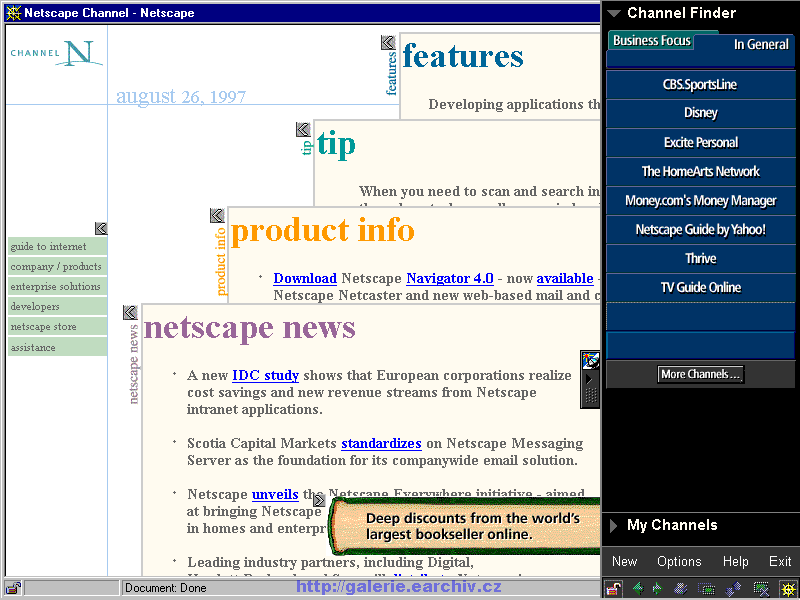This screenshot has width=800, height=600.
Task: Open the 'company / products' sidebar item
Action: click(57, 266)
